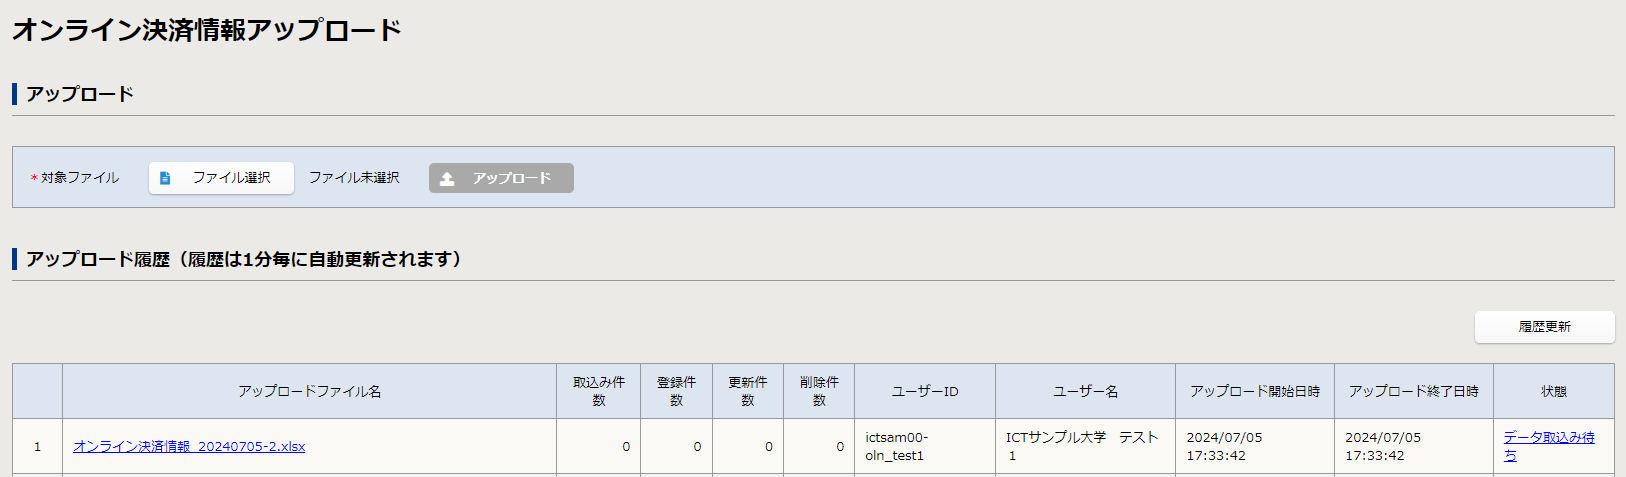Screen dimensions: 1626x477
Task: Open the データ取込み待ち status link
Action: coord(1548,438)
